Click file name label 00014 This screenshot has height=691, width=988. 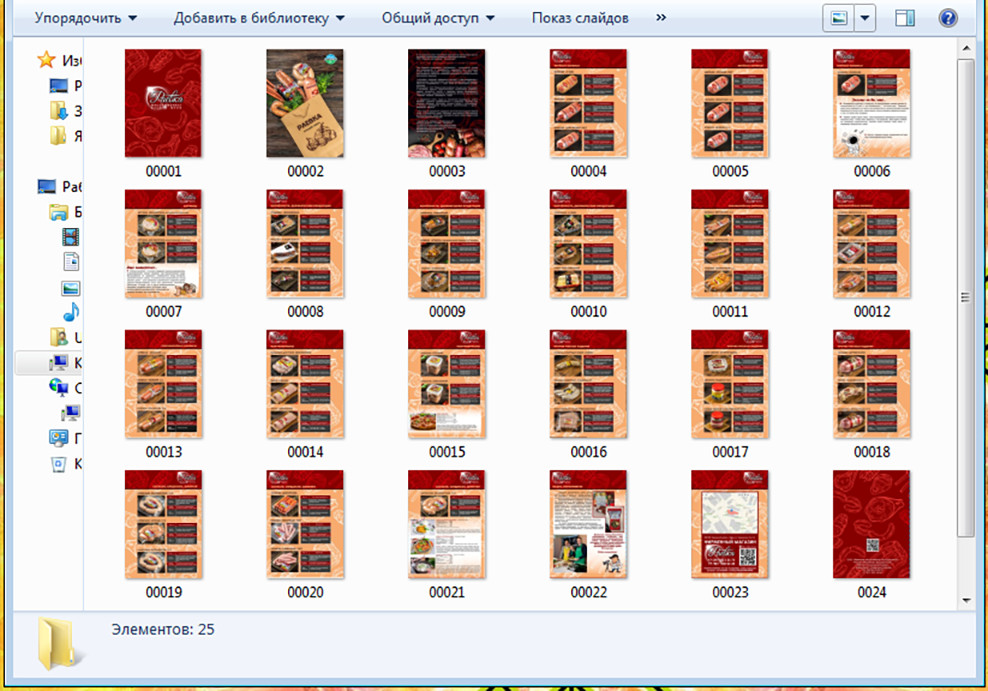coord(305,452)
